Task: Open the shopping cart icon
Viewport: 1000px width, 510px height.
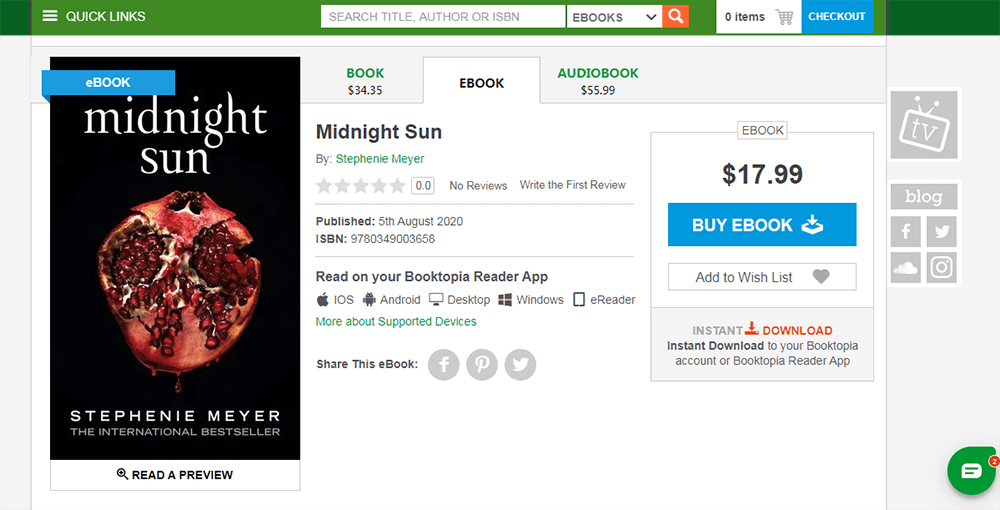Action: (784, 17)
